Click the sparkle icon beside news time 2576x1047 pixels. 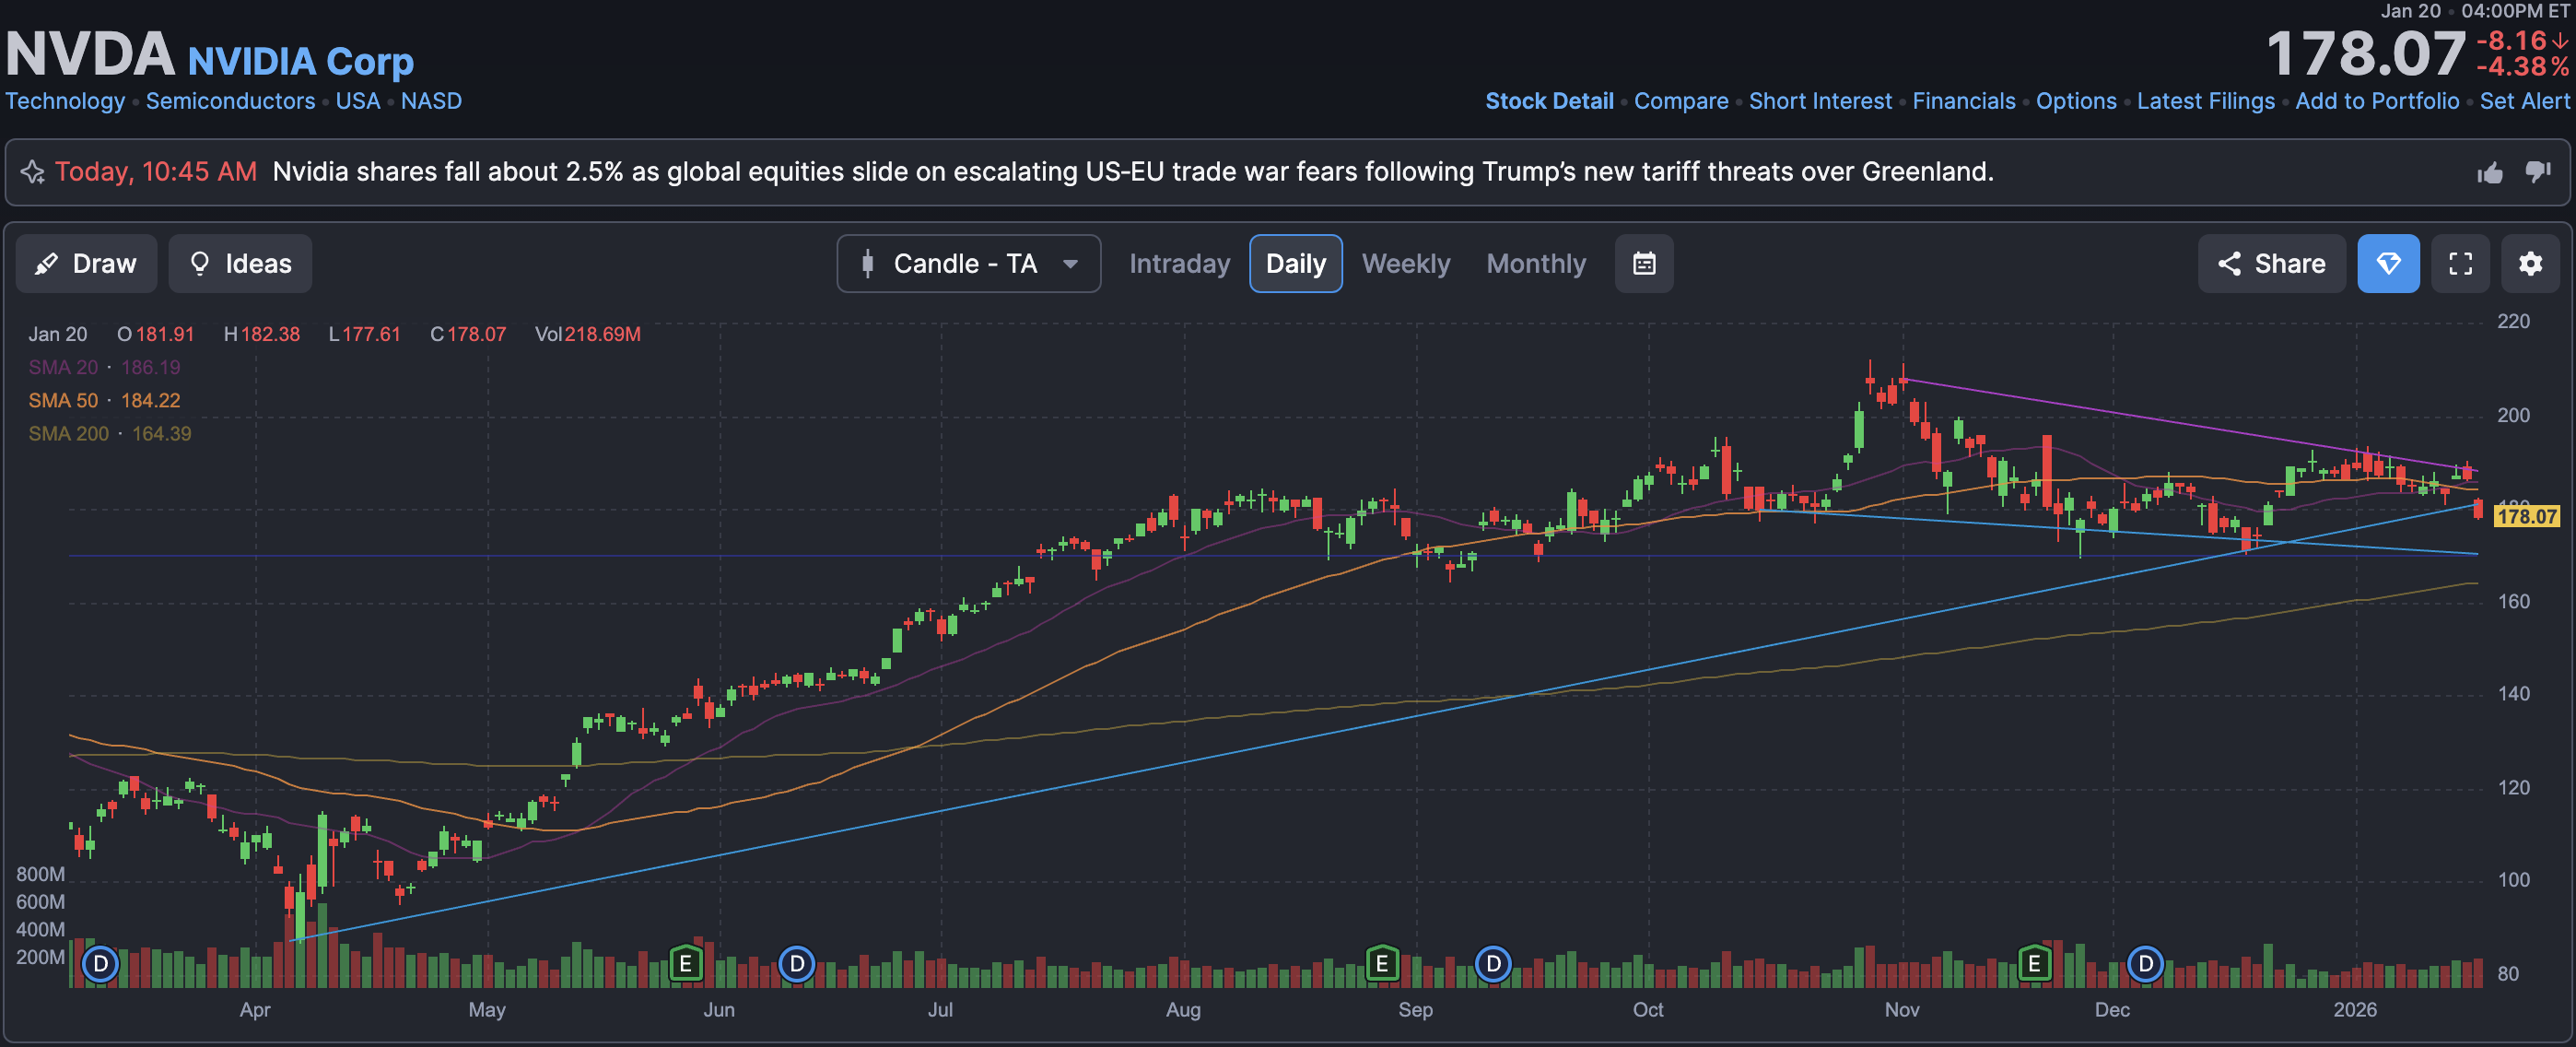[33, 172]
